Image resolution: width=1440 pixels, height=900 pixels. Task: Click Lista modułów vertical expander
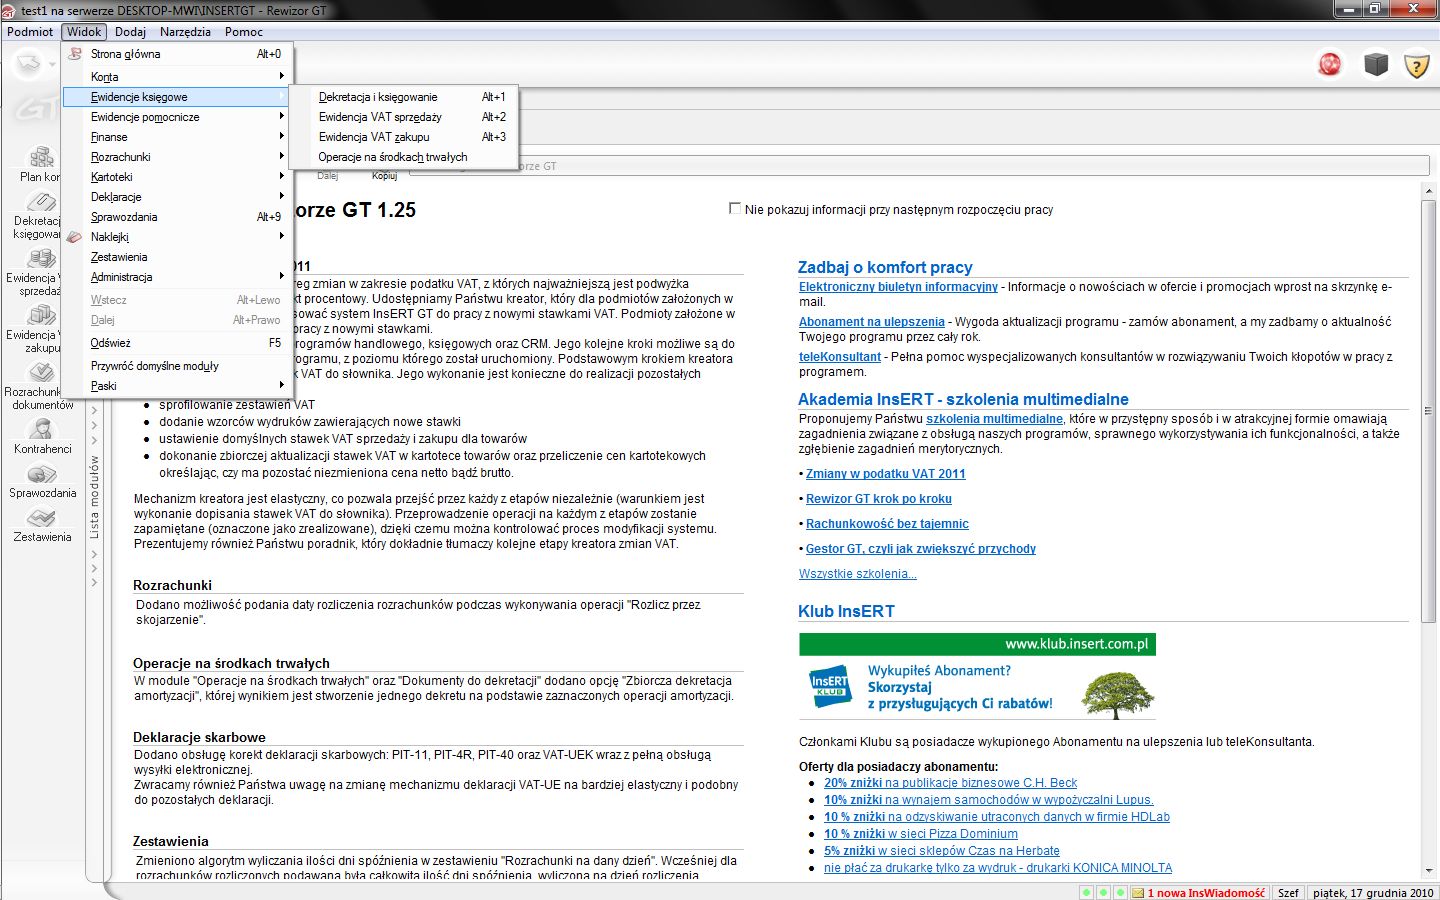(x=95, y=497)
